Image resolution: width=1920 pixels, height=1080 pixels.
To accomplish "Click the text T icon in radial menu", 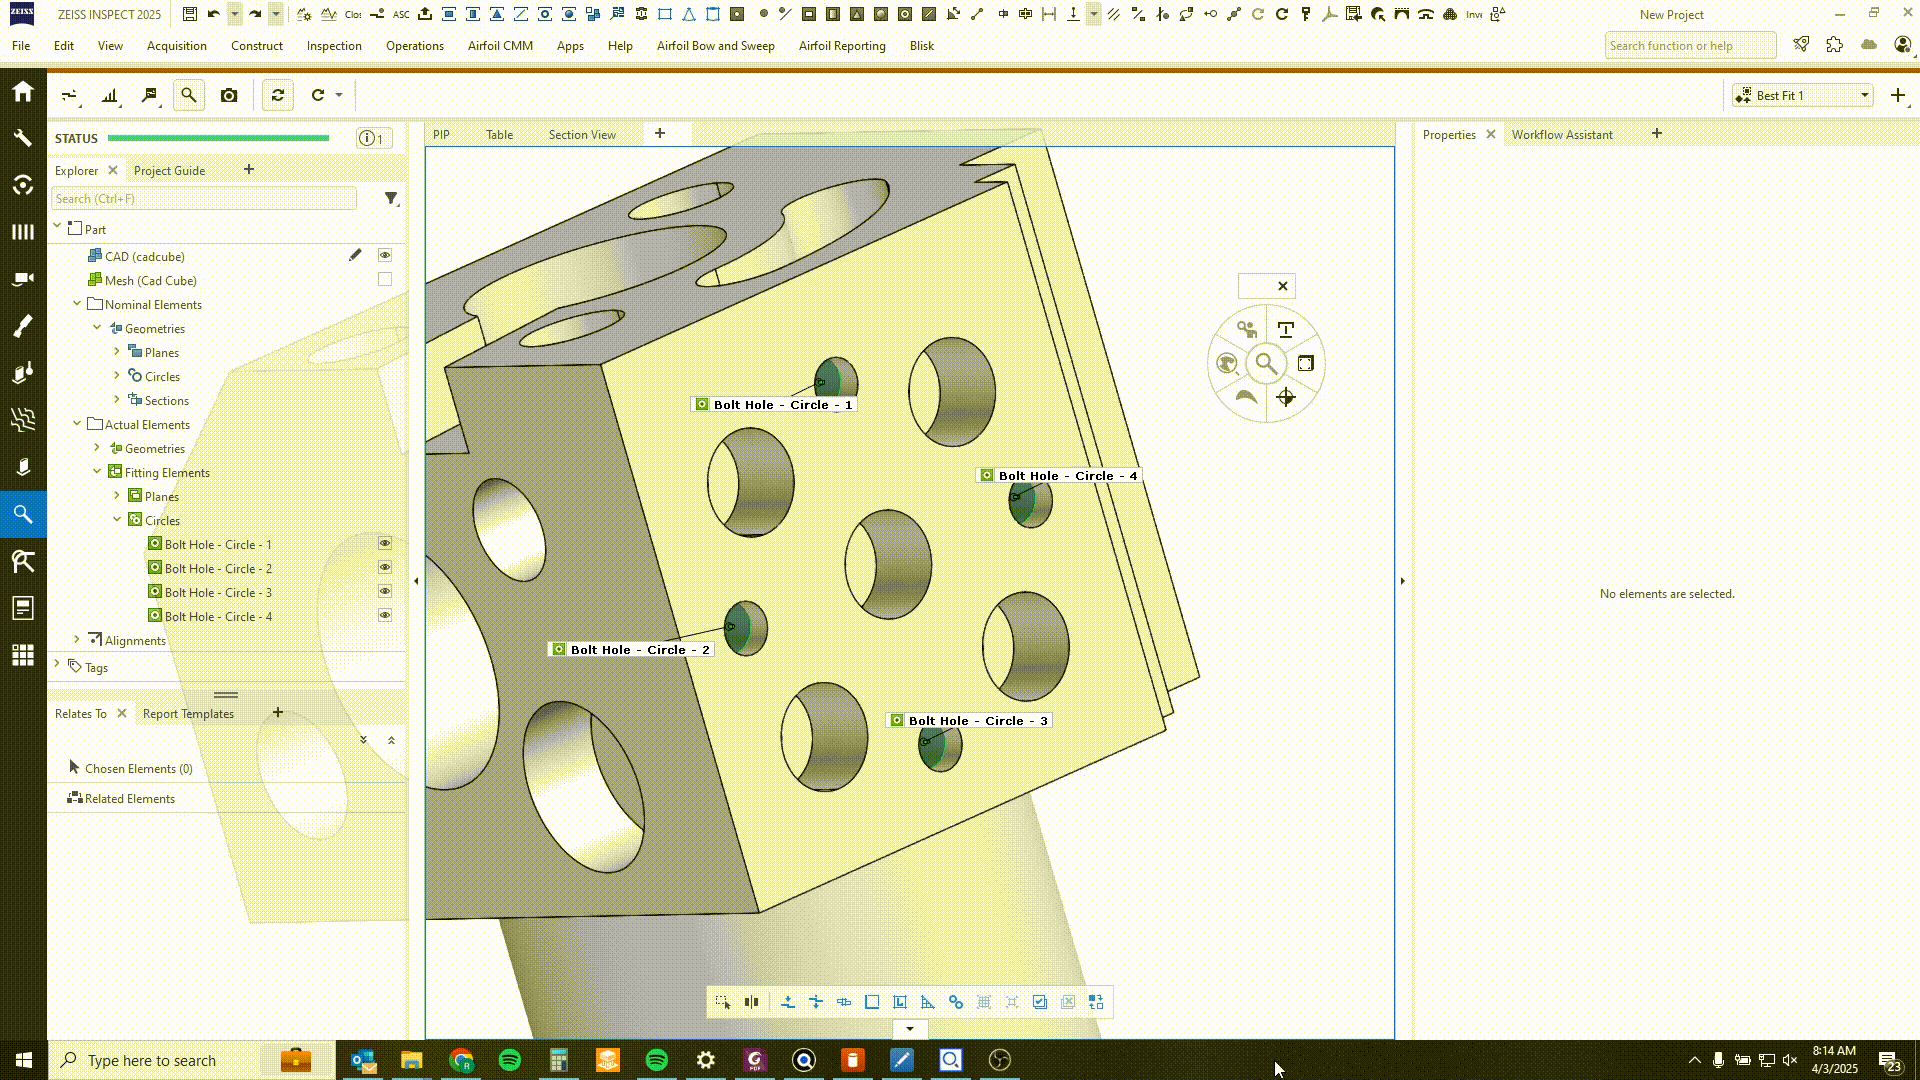I will 1286,330.
